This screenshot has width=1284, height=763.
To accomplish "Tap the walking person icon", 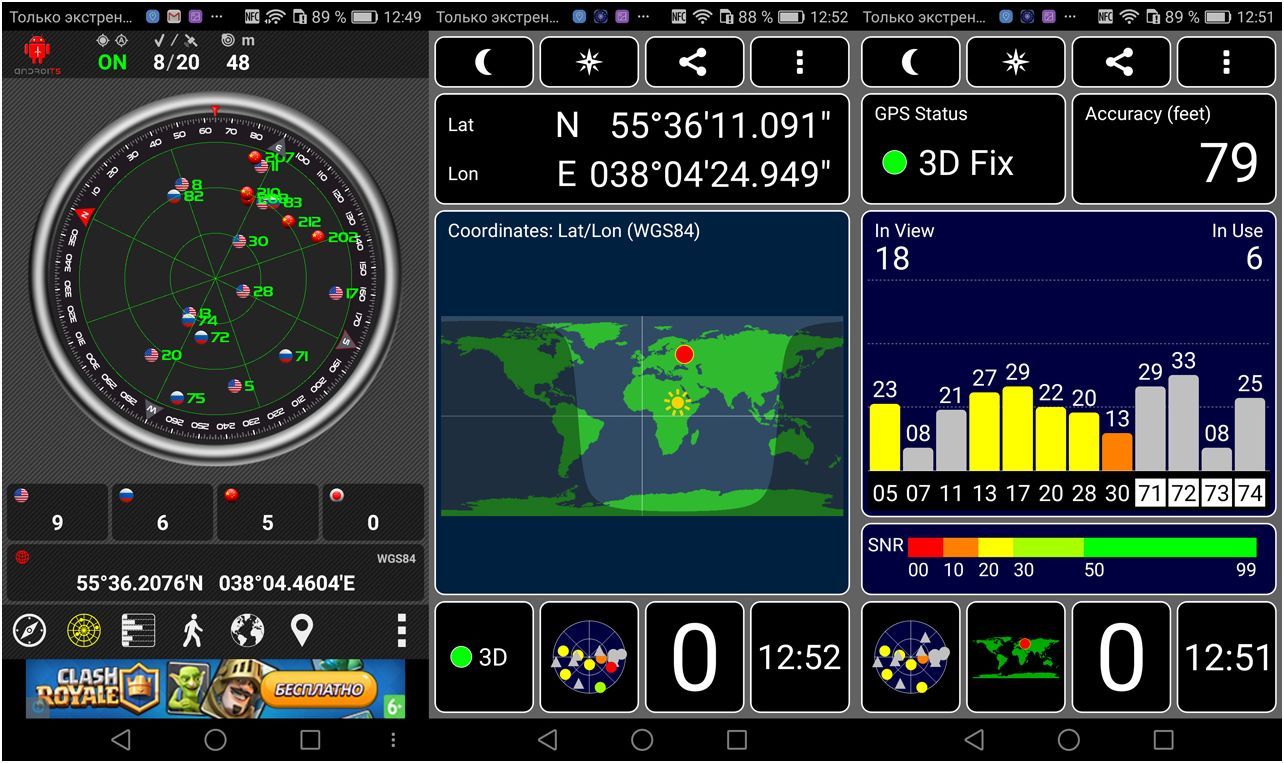I will pos(192,630).
